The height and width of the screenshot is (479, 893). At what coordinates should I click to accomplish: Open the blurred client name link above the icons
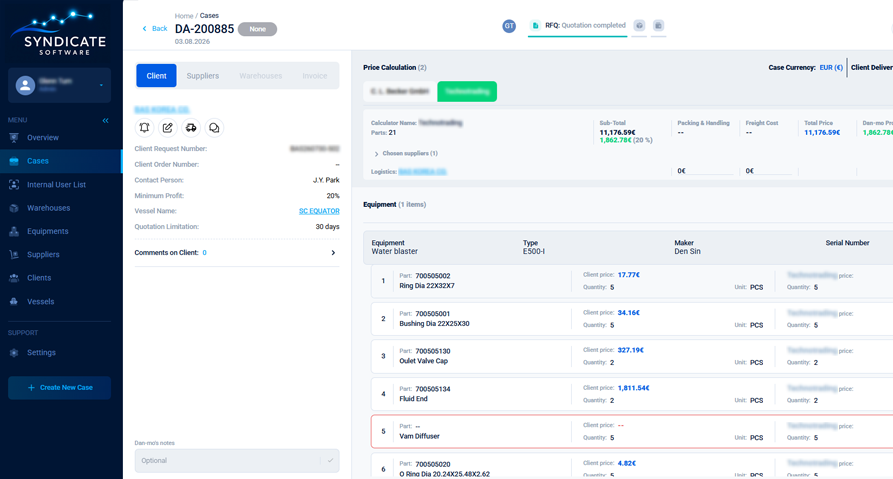coord(162,109)
